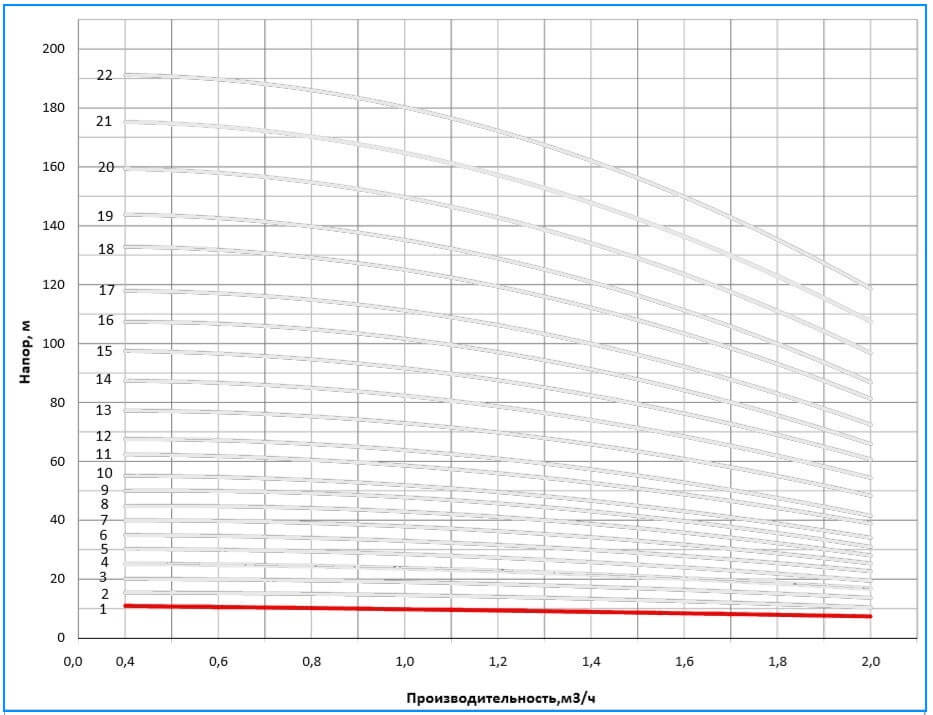Select the curve label 19
Screen dimensions: 933x715
click(105, 216)
